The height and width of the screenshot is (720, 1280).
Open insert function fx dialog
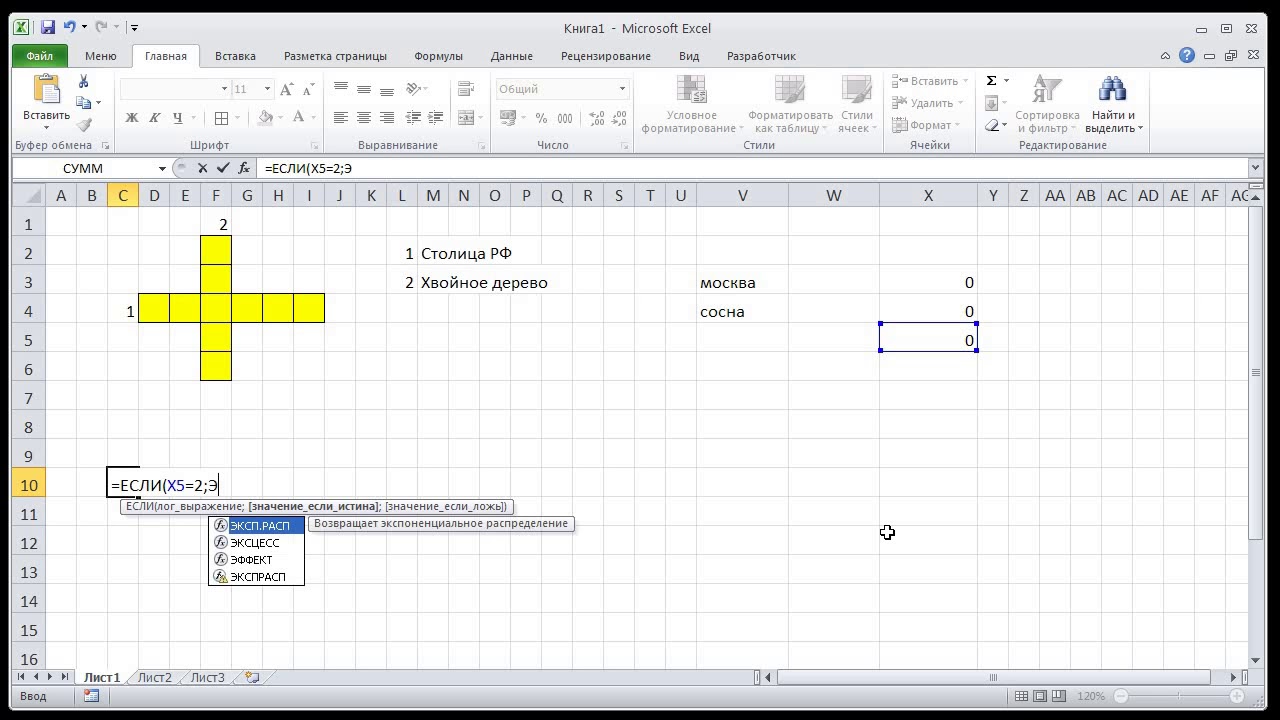pos(244,168)
